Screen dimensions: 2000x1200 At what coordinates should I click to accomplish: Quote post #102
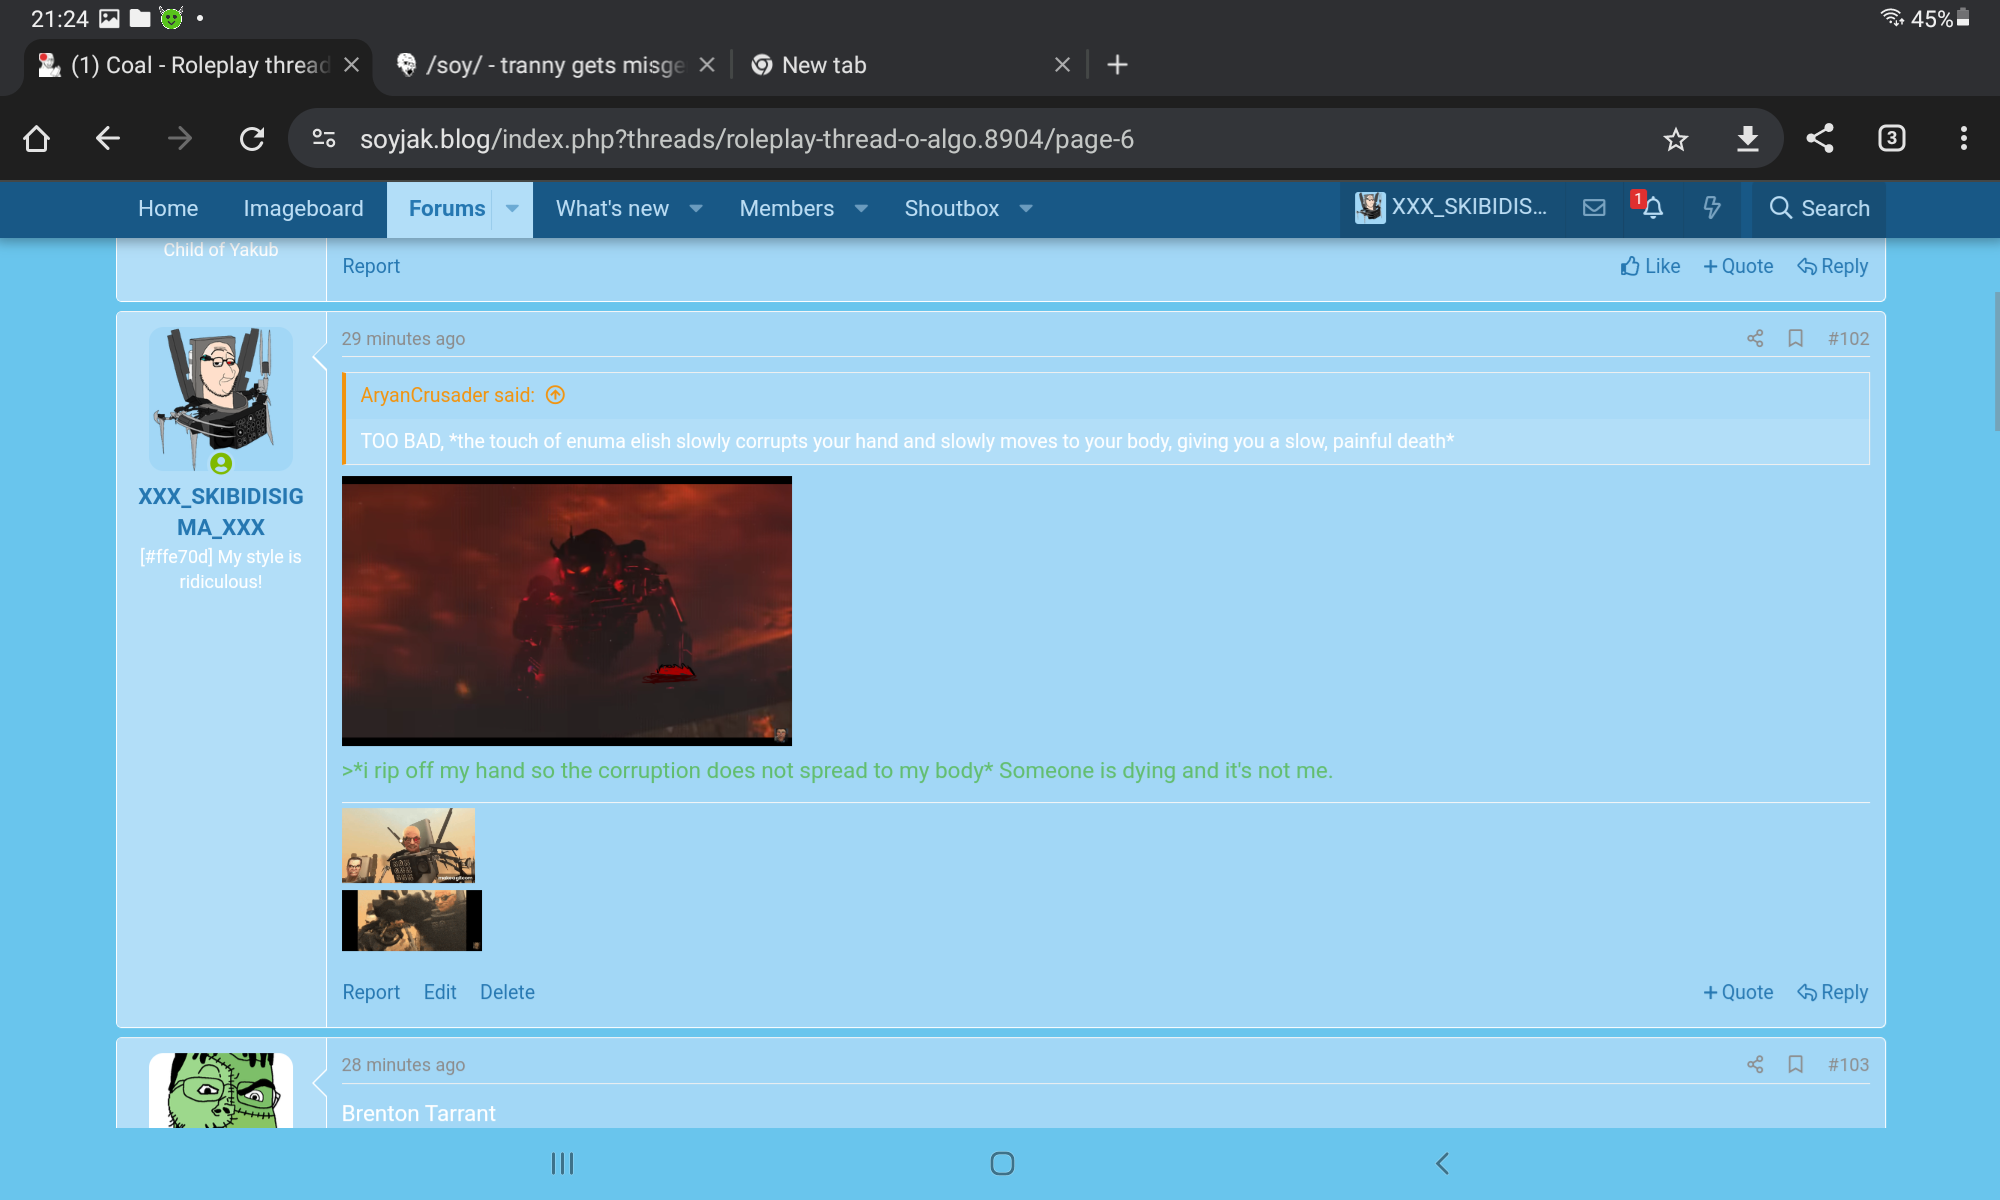click(x=1738, y=992)
